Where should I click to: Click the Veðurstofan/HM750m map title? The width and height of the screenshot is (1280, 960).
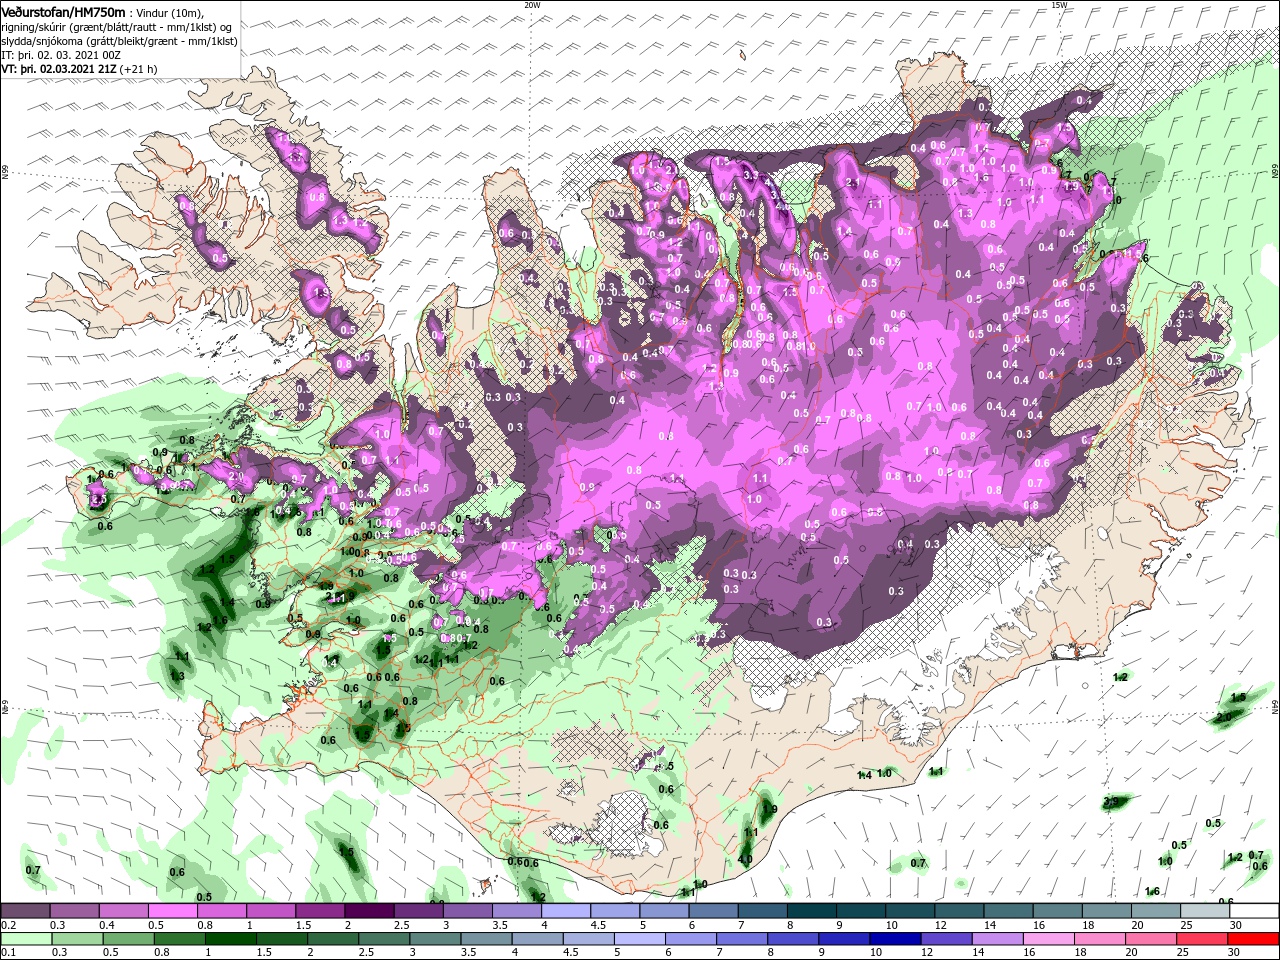pos(63,12)
